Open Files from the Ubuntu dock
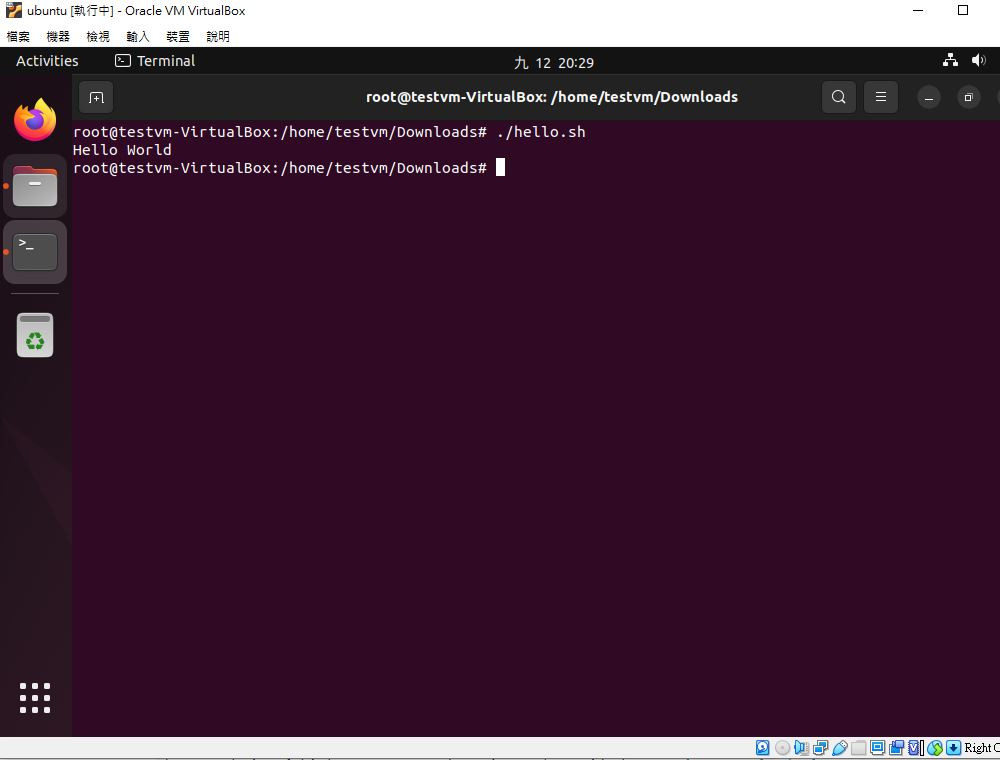1000x760 pixels. (35, 186)
